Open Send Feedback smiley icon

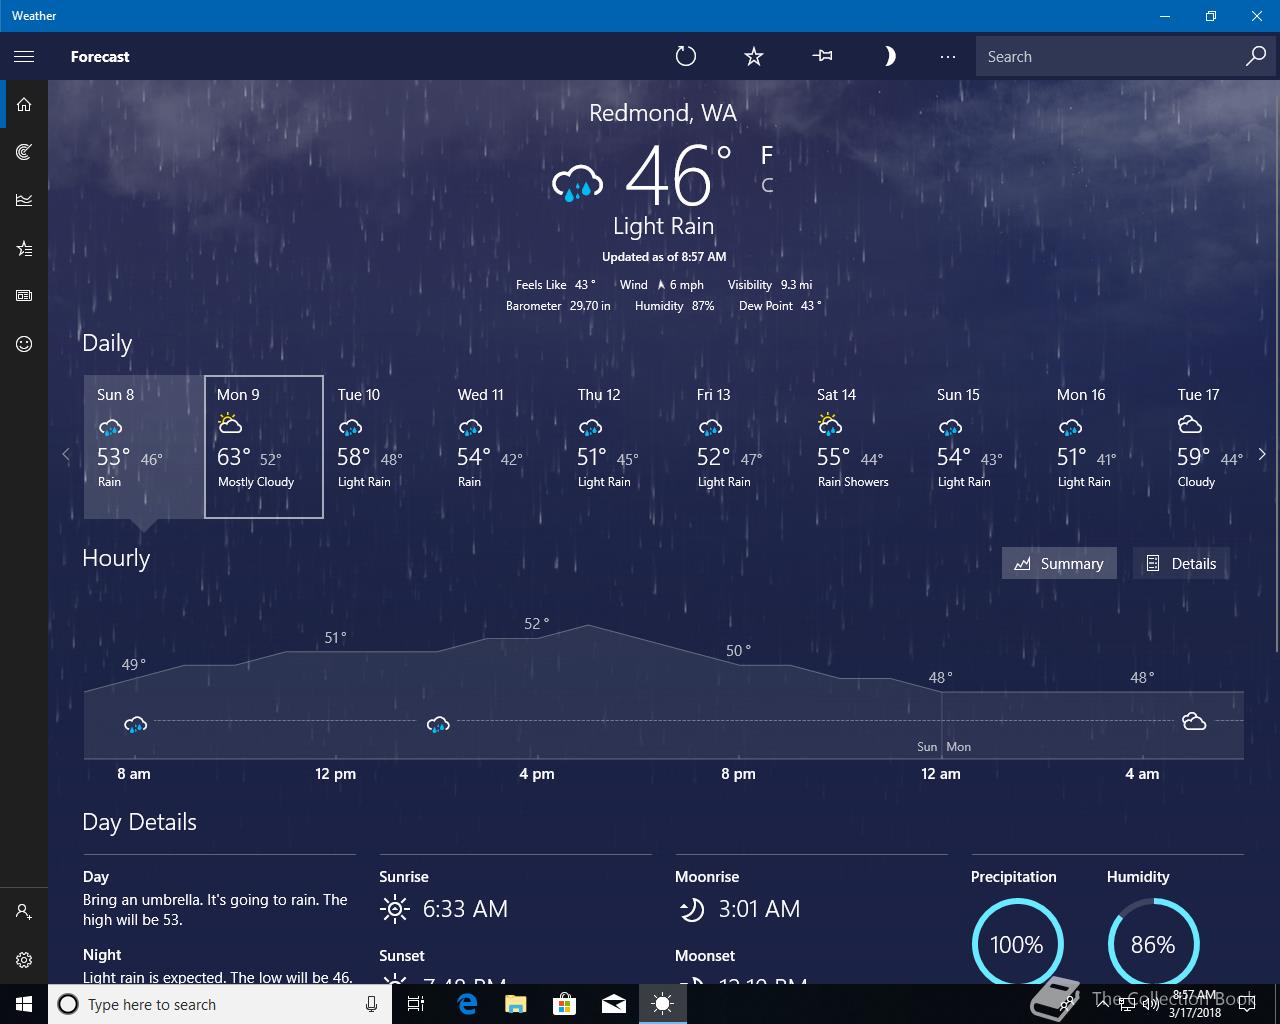click(x=24, y=344)
